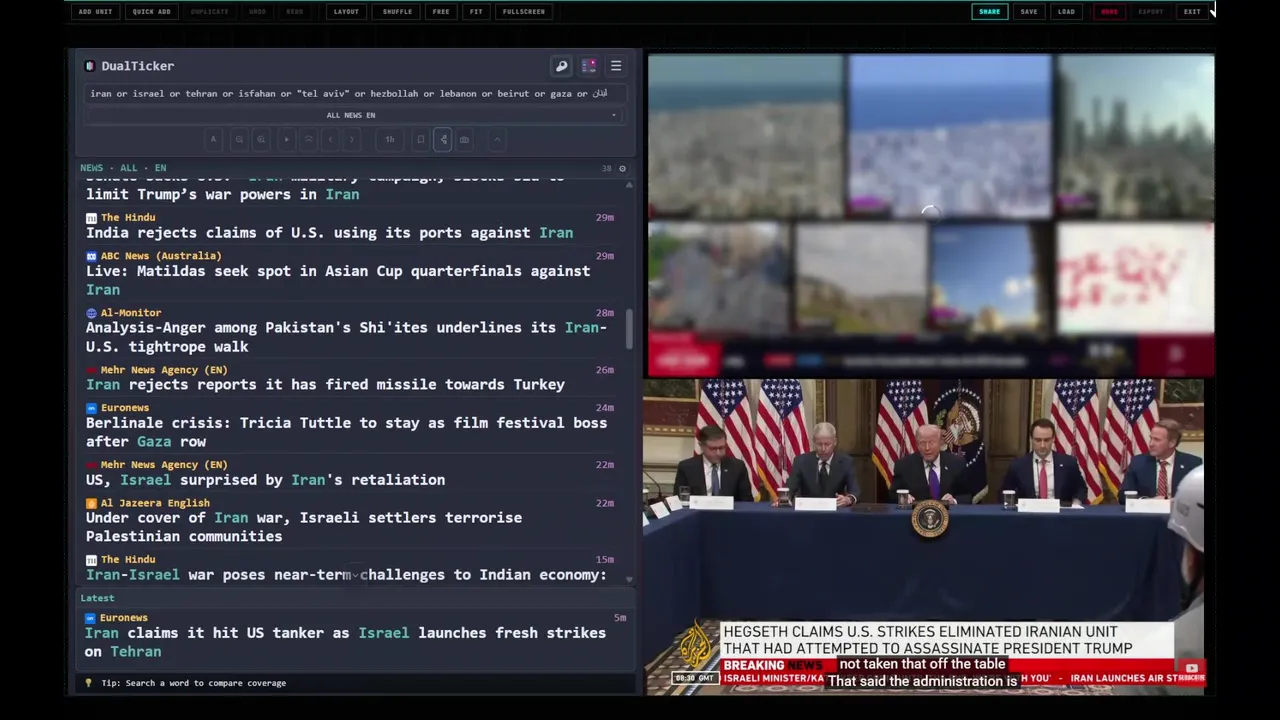Click 'The Hindu' source label above India headline
This screenshot has height=720, width=1280.
pyautogui.click(x=128, y=217)
